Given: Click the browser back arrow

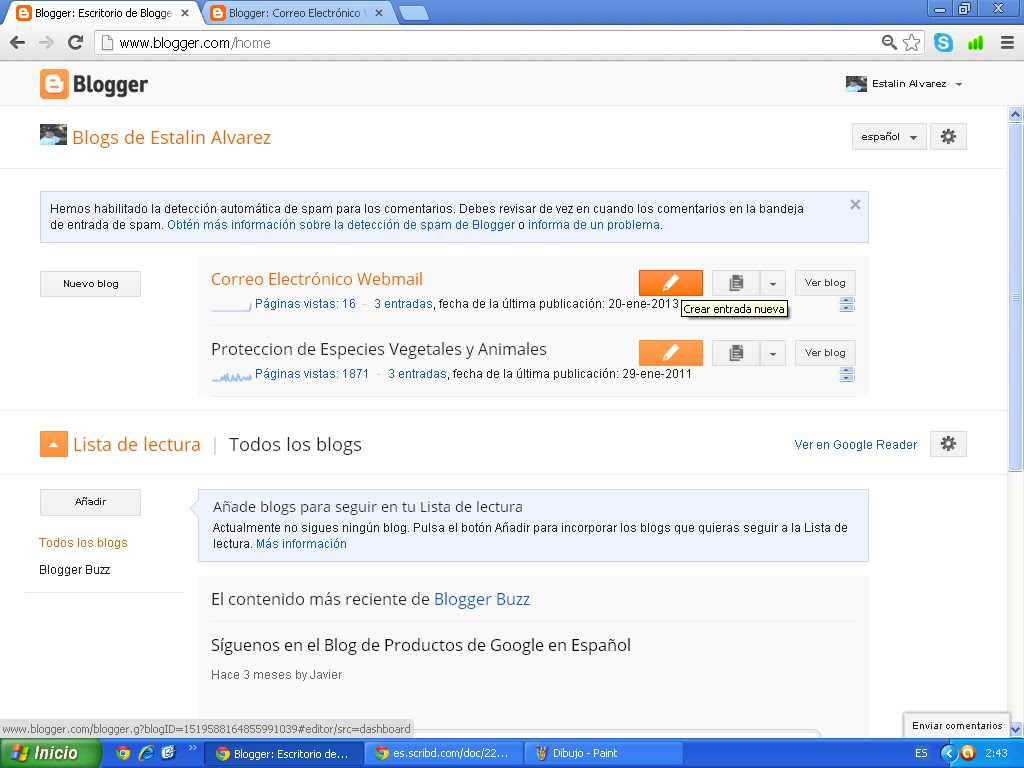Looking at the screenshot, I should point(18,43).
